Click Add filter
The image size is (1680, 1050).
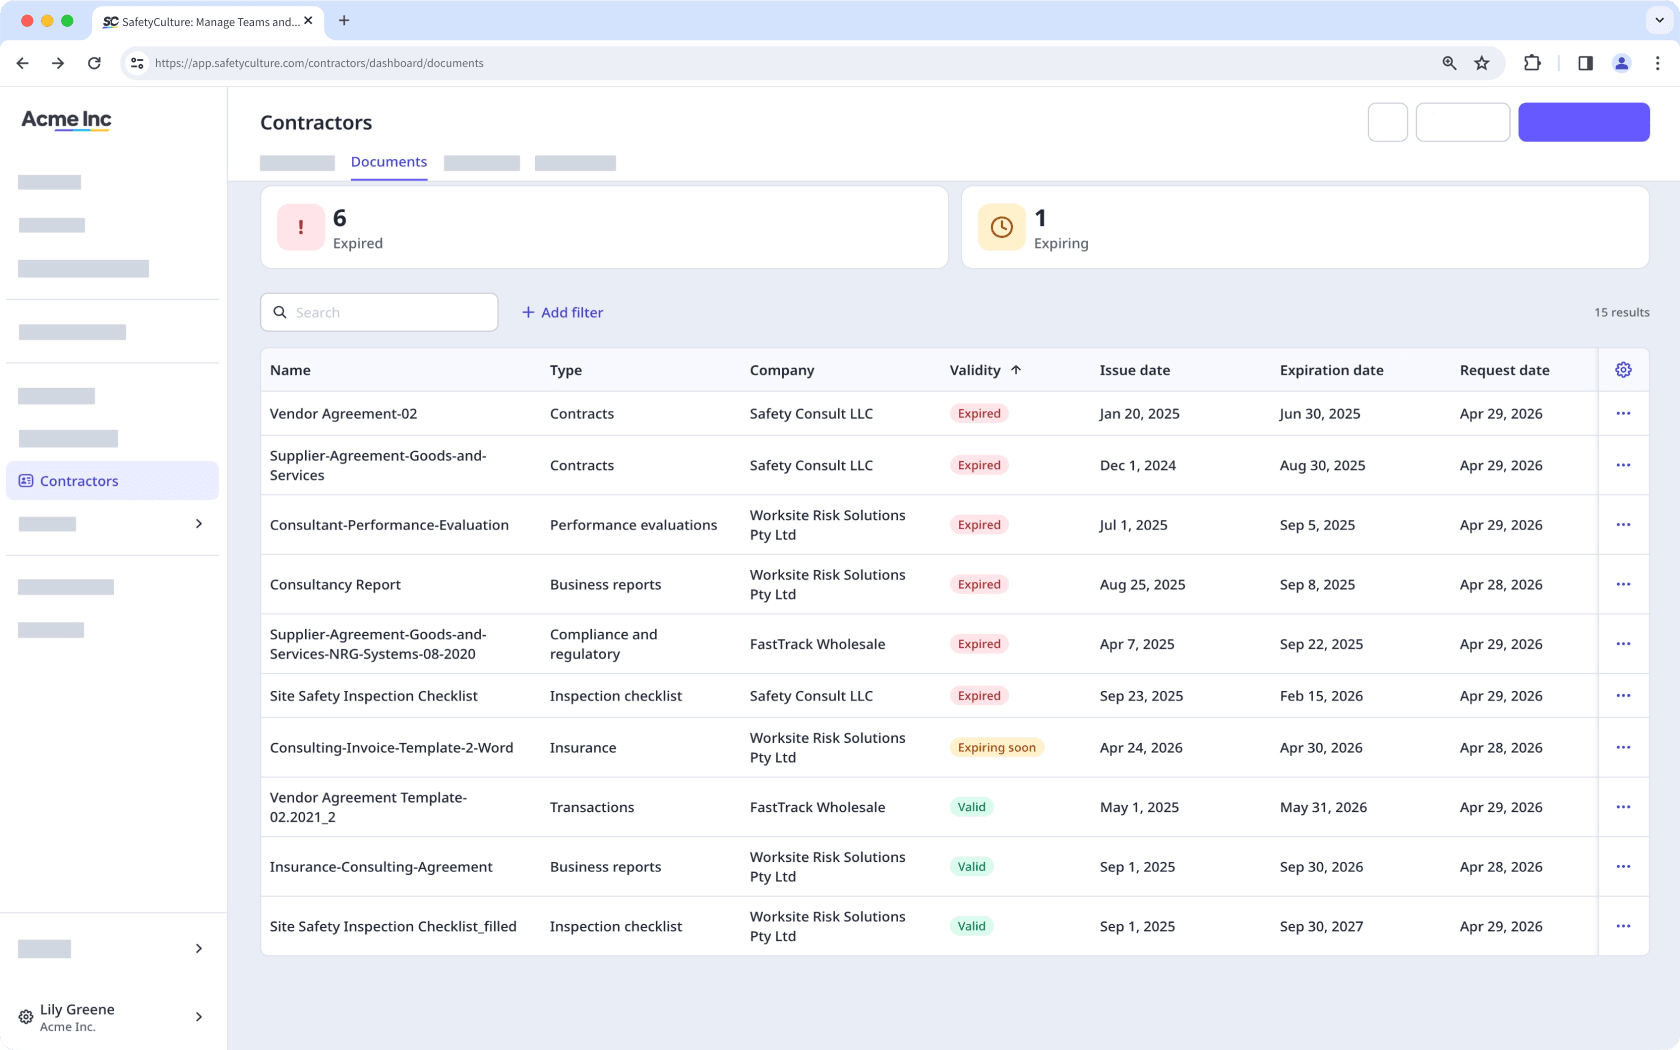pos(562,313)
